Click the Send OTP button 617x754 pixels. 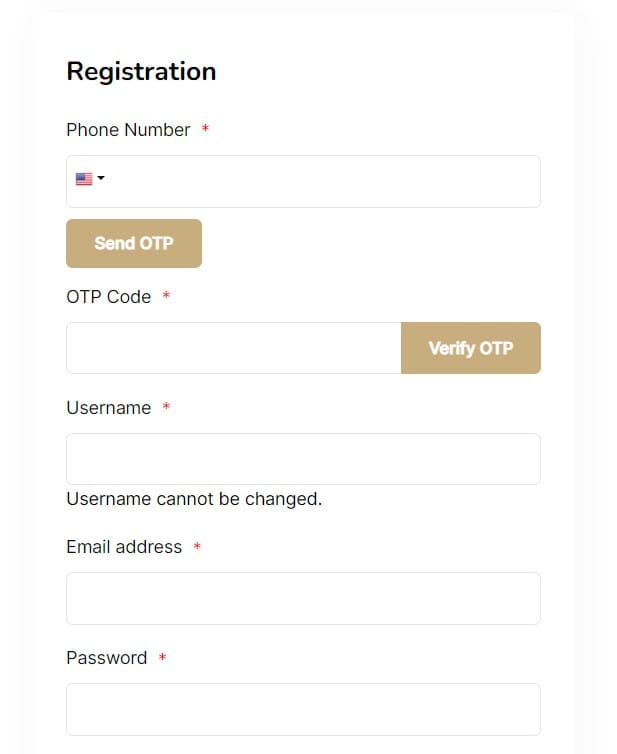click(134, 243)
